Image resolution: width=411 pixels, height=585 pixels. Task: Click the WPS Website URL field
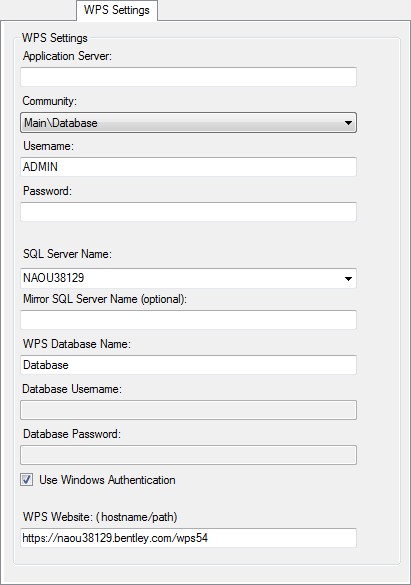point(188,538)
